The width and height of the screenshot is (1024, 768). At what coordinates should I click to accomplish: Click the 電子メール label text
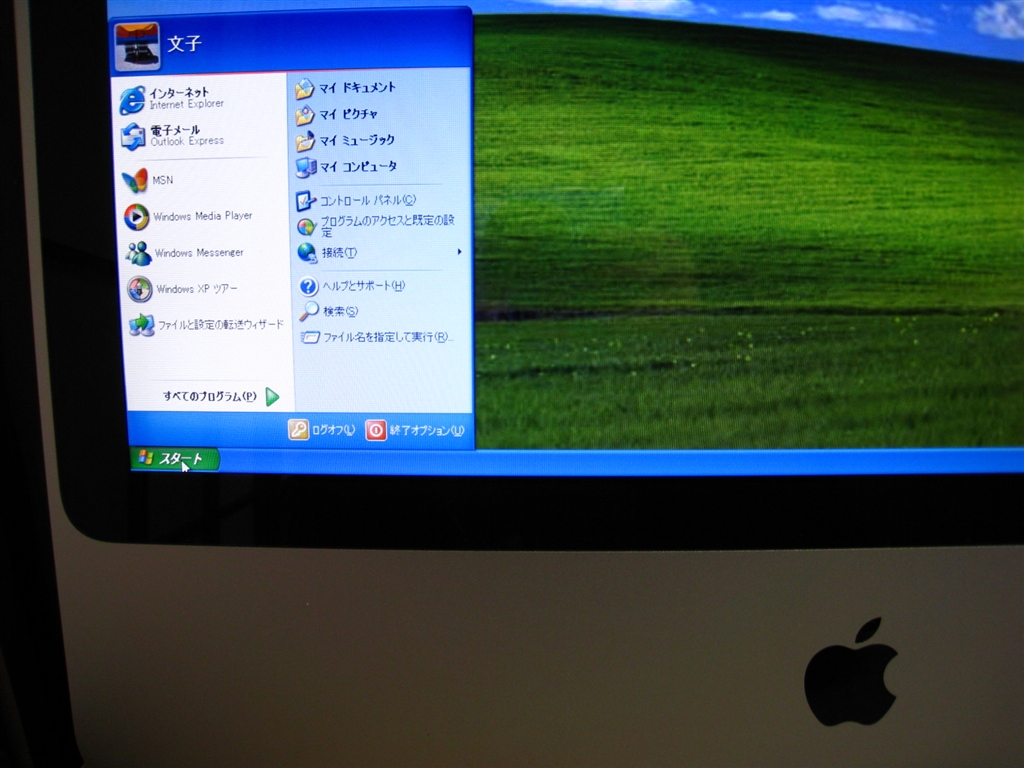(175, 129)
